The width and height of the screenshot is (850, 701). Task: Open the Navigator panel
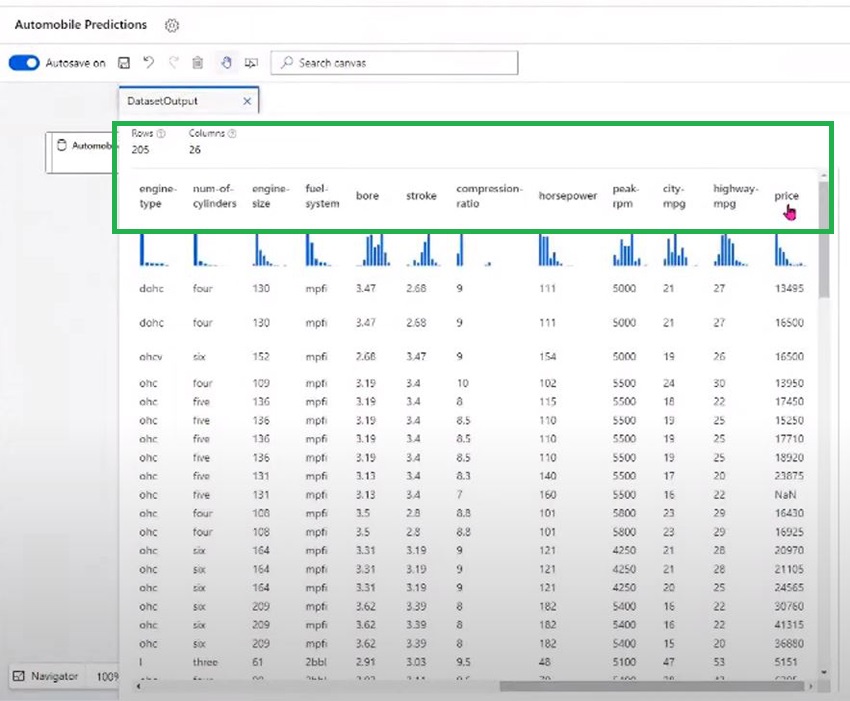tap(46, 676)
